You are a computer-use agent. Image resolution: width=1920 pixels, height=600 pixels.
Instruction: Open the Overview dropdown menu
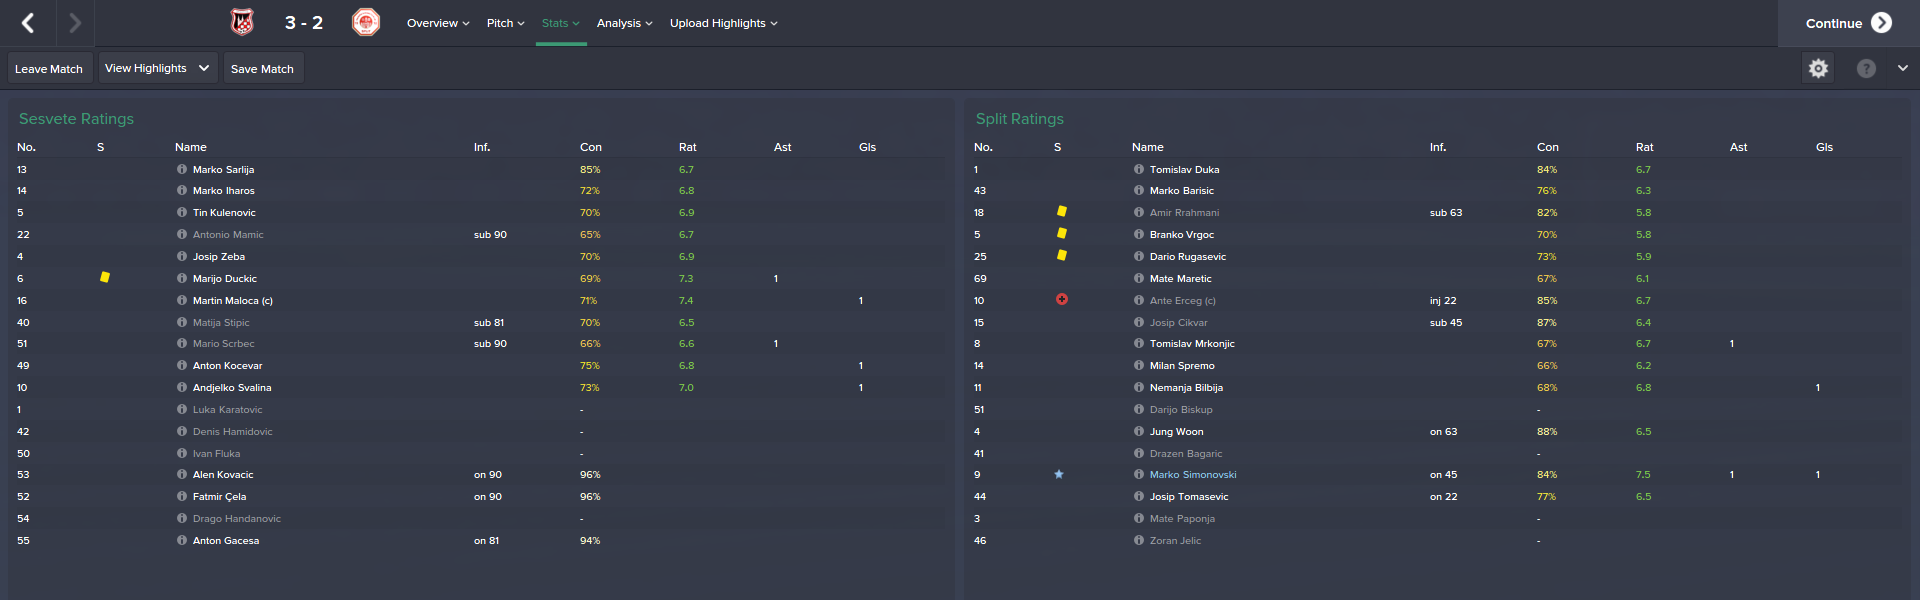pos(438,23)
